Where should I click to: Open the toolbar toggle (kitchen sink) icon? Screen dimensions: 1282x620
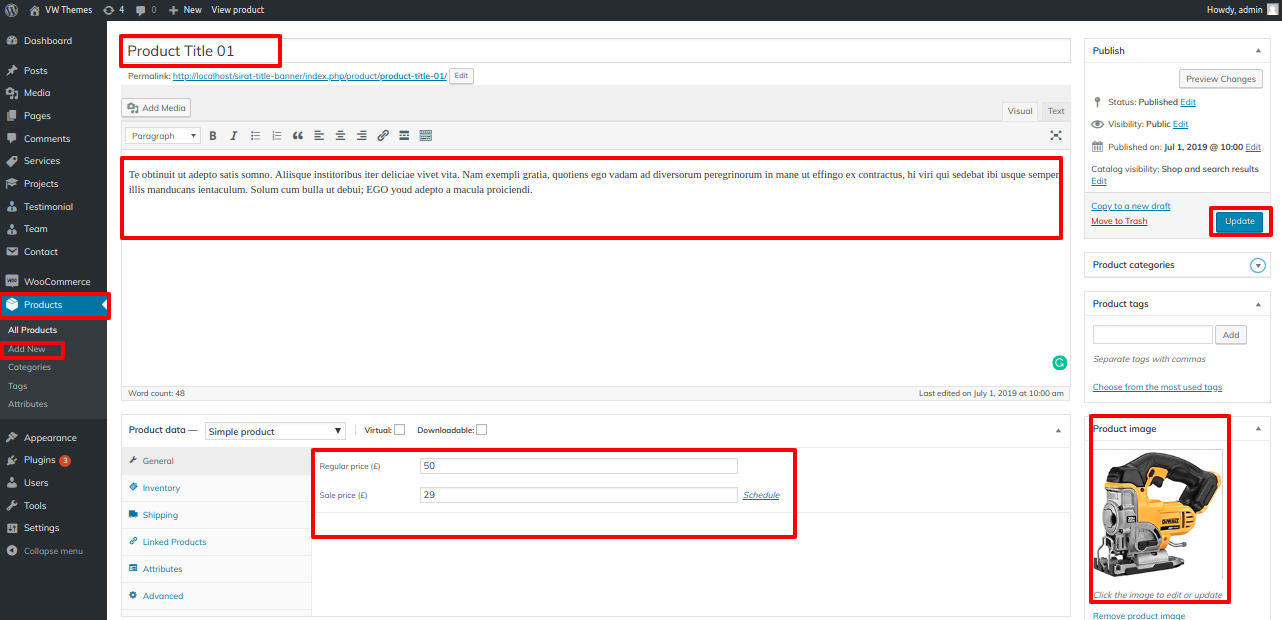click(426, 136)
